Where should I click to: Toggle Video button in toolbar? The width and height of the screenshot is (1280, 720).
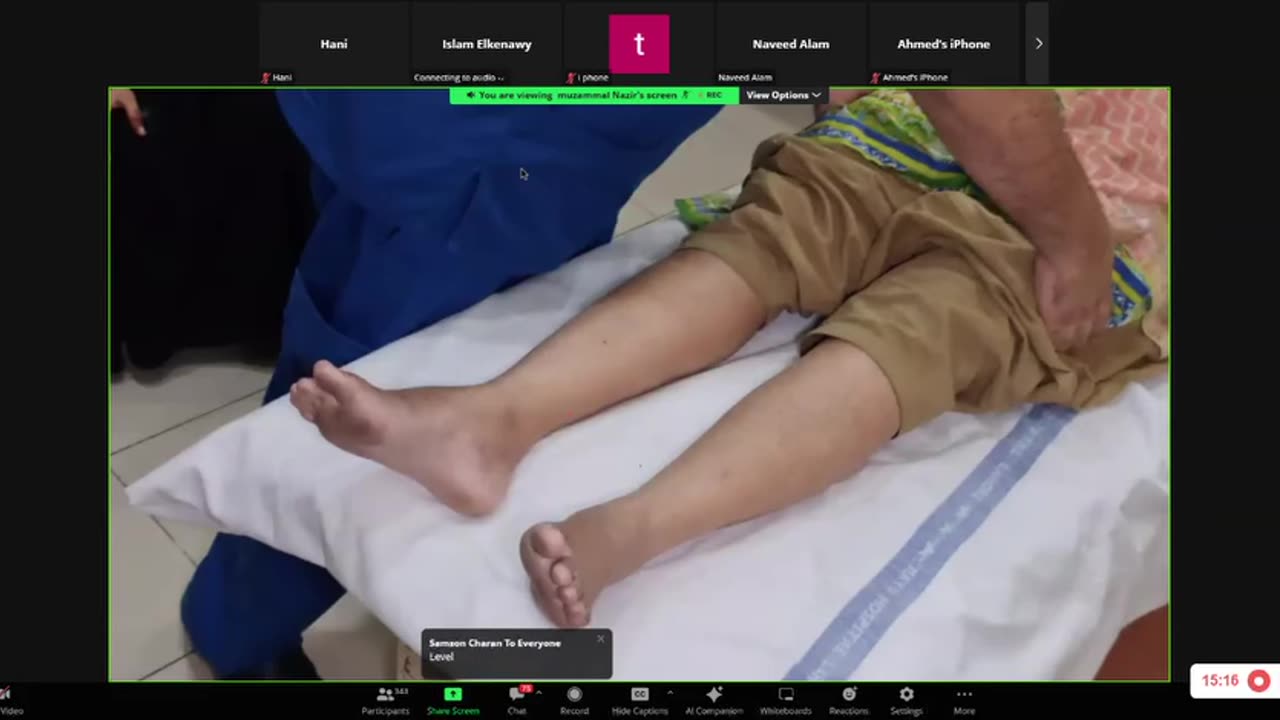click(x=10, y=700)
